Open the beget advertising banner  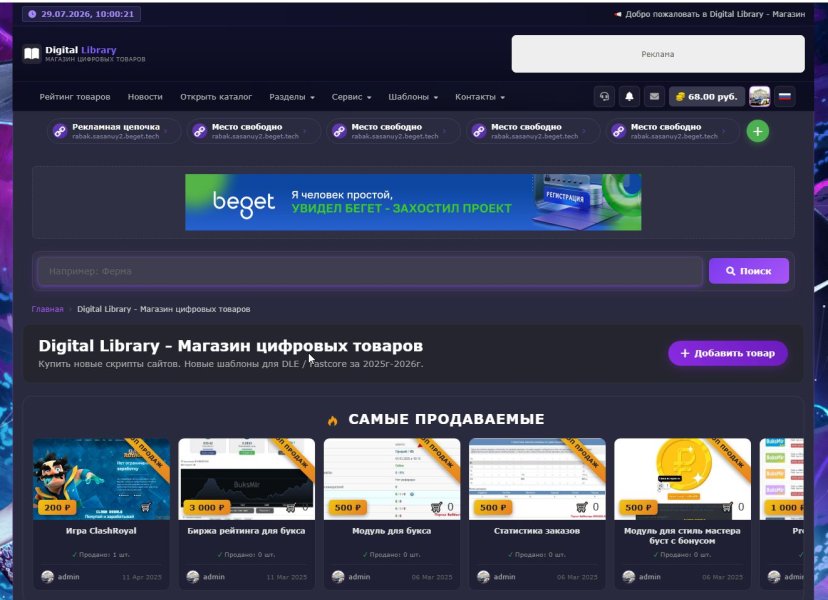413,202
